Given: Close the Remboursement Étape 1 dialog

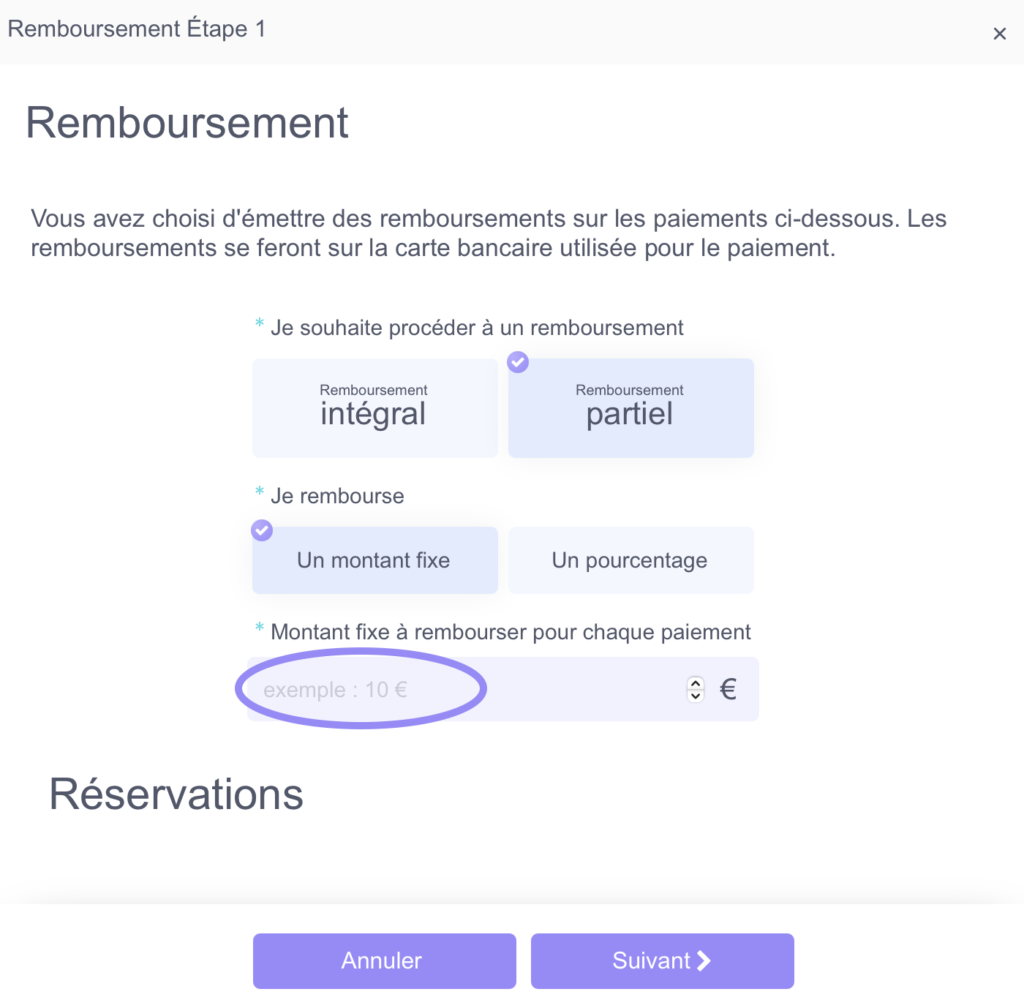Looking at the screenshot, I should [999, 33].
